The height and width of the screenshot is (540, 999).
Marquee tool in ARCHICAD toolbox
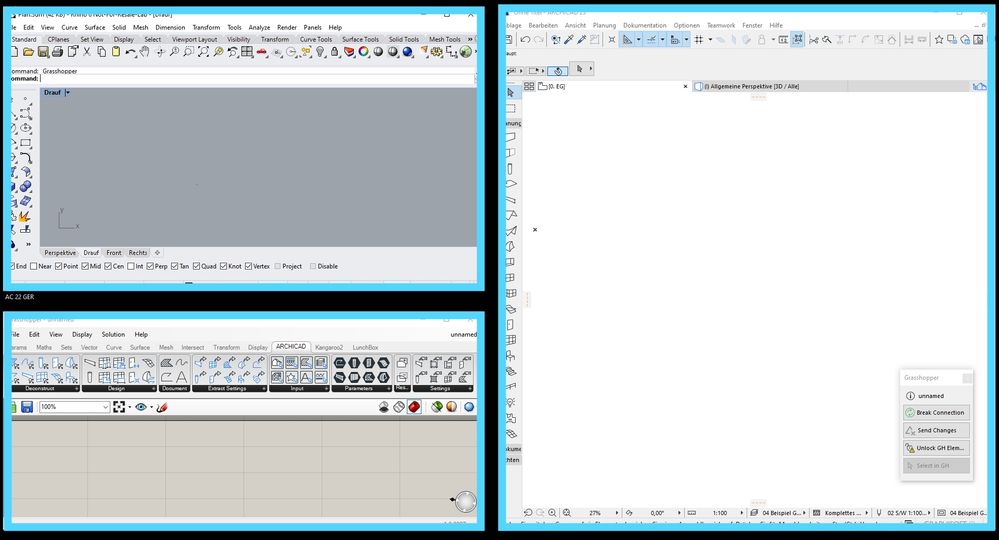tap(510, 108)
